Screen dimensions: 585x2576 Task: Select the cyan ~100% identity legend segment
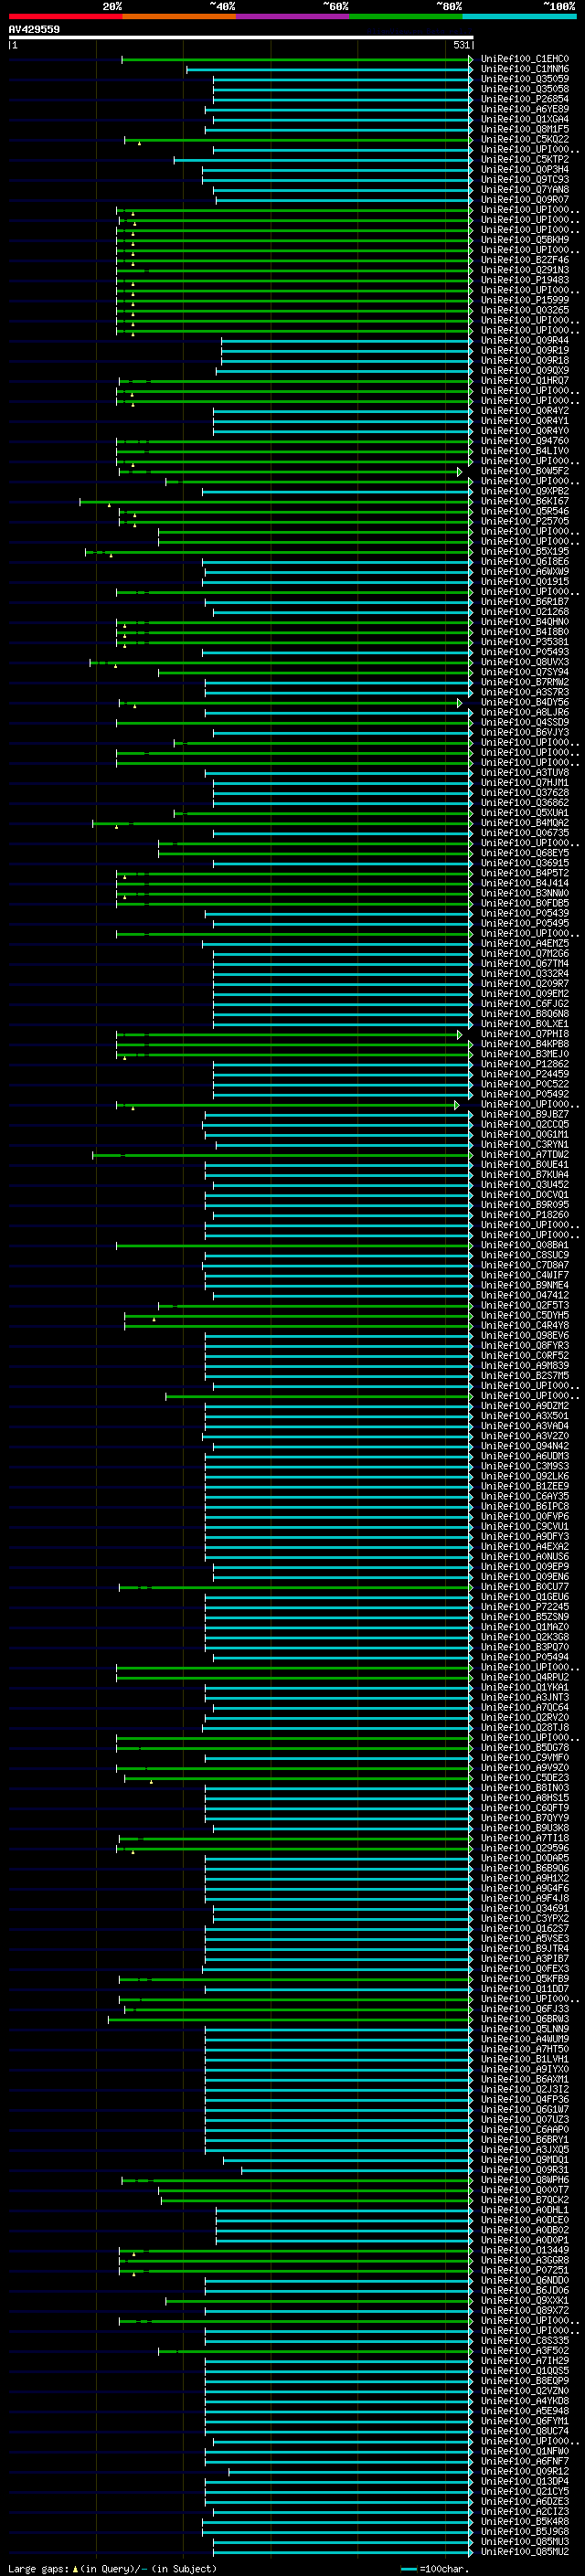(x=519, y=16)
